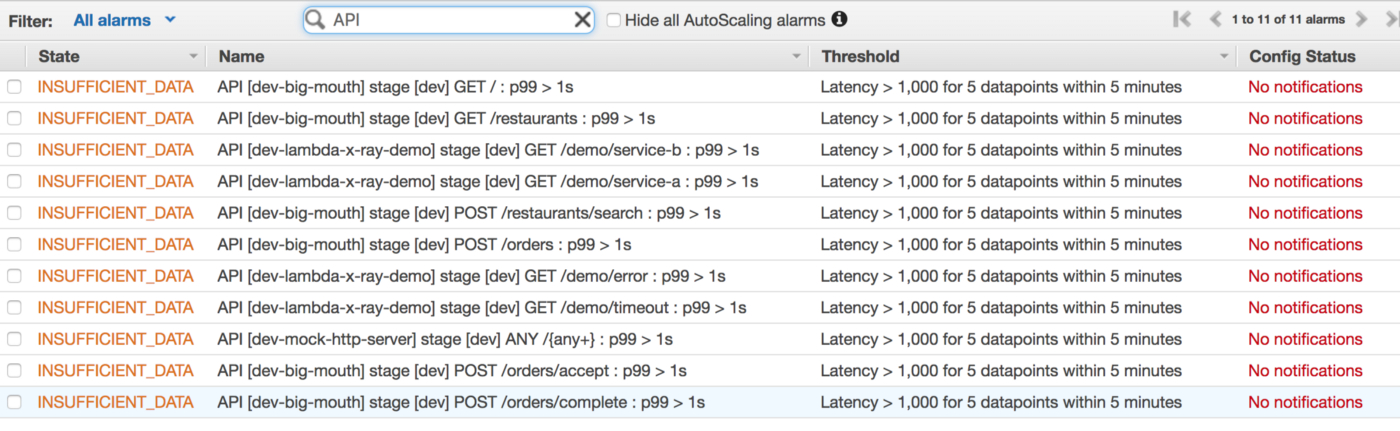1400x431 pixels.
Task: Go to next page of alarms
Action: point(1361,19)
